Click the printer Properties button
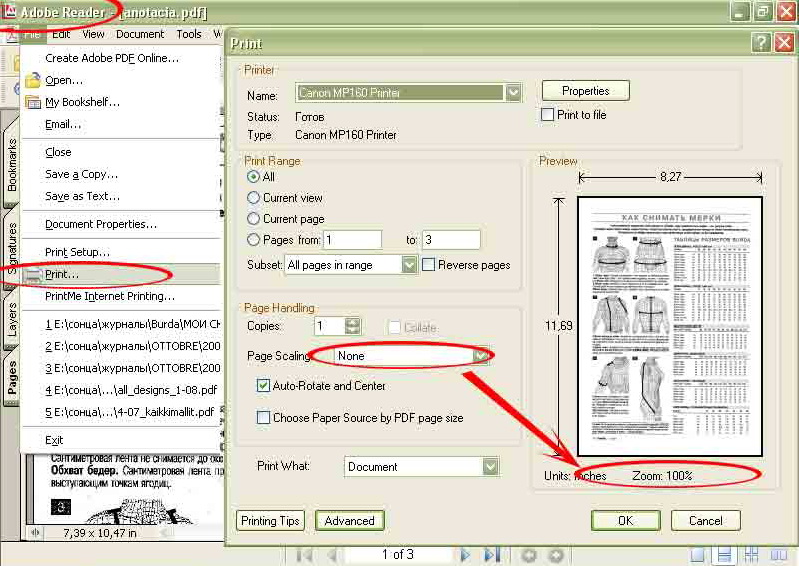The image size is (799, 566). 585,91
